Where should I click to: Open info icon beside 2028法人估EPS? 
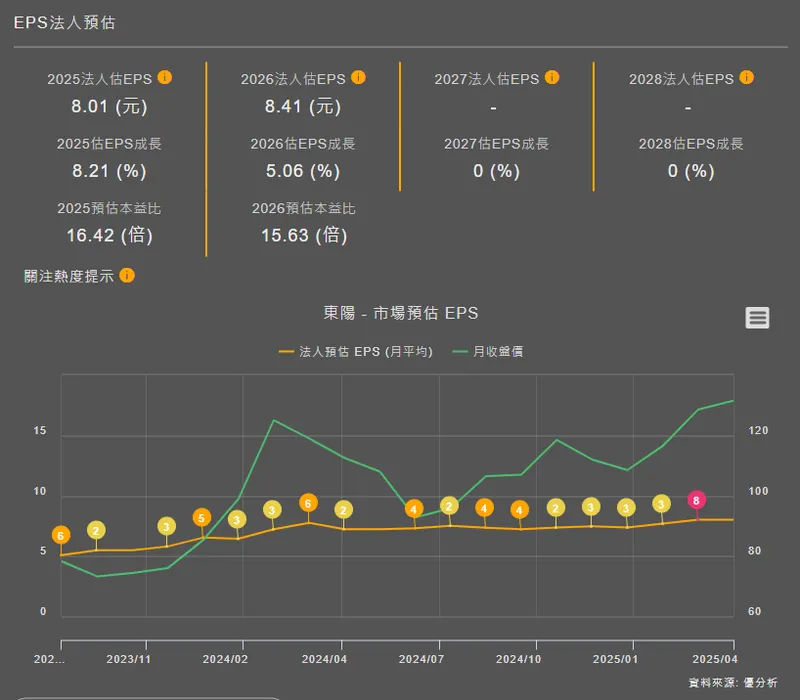tap(746, 78)
